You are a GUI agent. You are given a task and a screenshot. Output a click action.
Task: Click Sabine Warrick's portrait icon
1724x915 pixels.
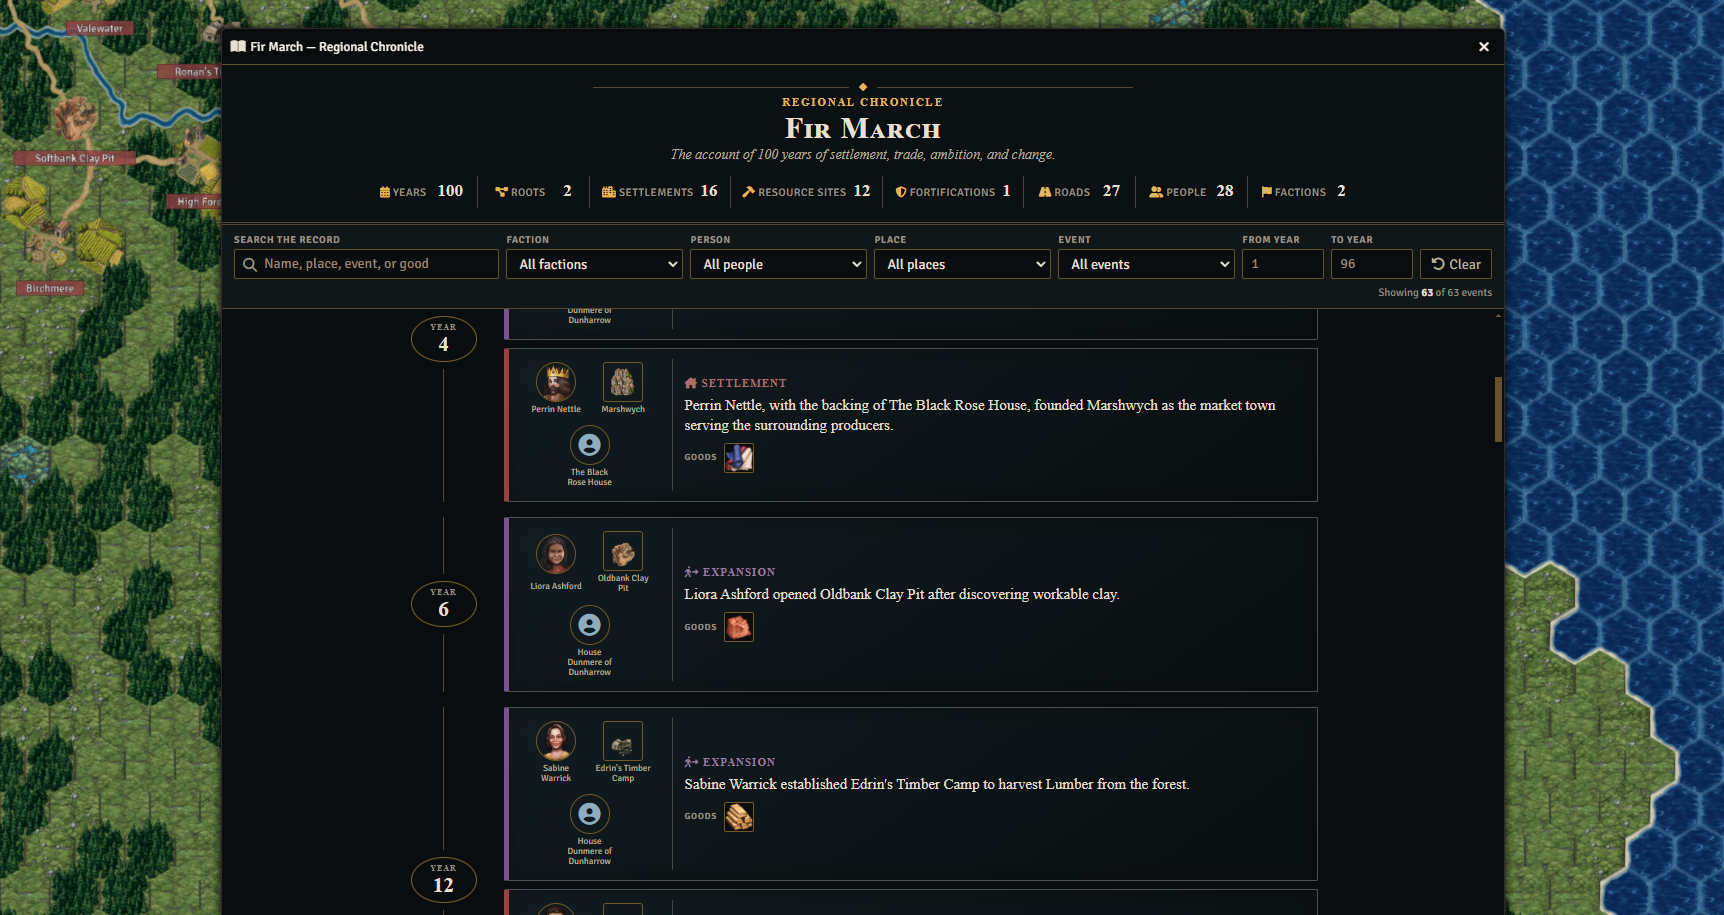click(x=556, y=741)
